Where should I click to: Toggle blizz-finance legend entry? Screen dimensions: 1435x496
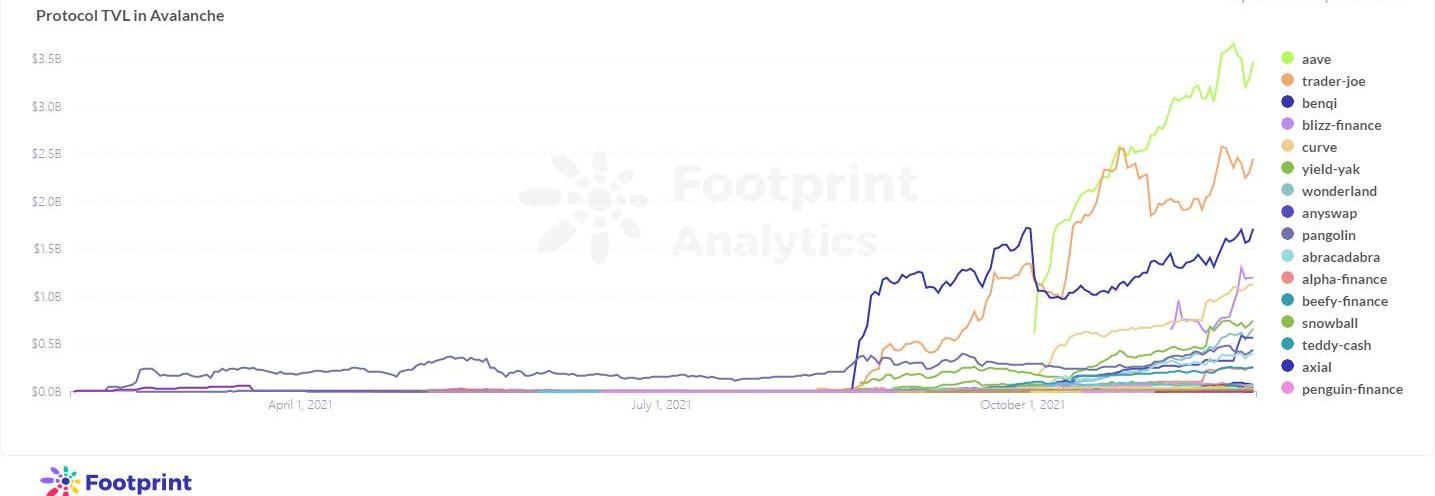click(x=1341, y=125)
